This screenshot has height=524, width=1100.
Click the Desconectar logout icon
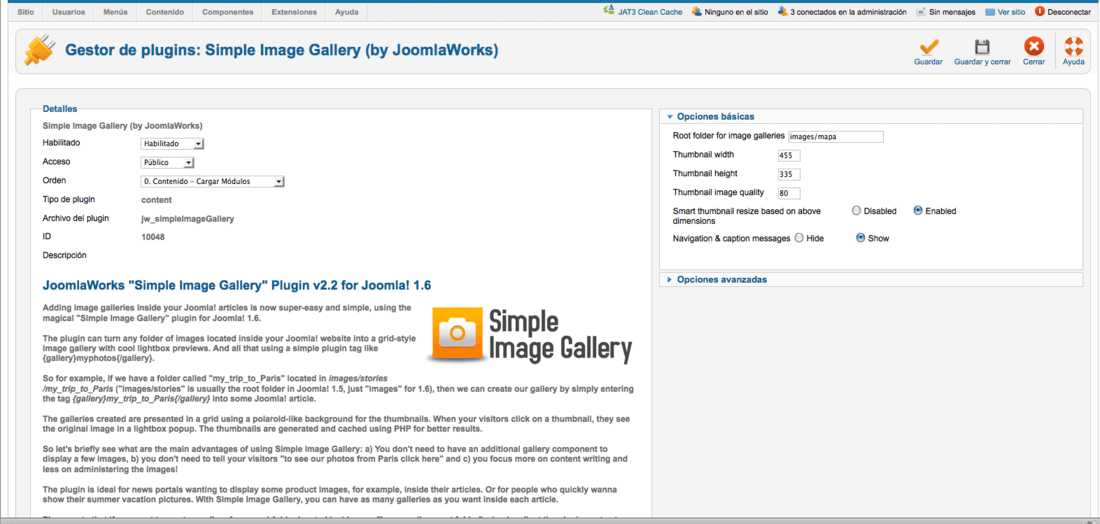pyautogui.click(x=1040, y=11)
